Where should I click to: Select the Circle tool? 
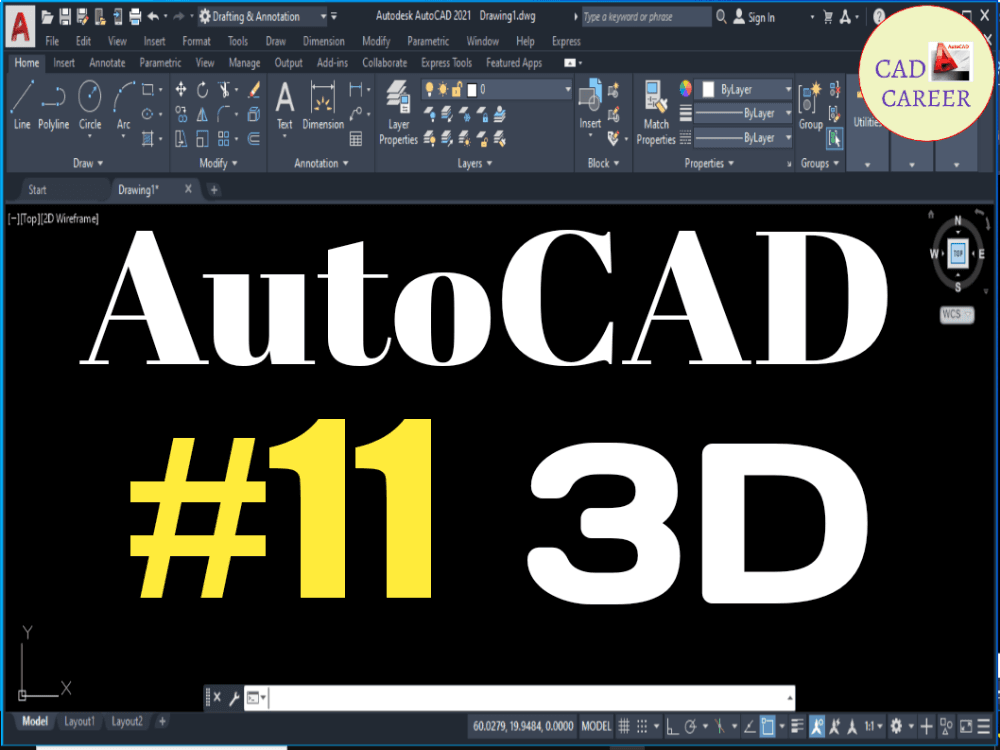pos(90,105)
